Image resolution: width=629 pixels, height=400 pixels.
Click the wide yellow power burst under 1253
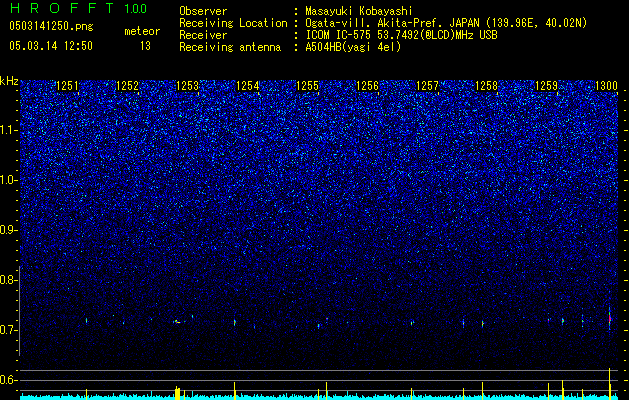pos(177,393)
